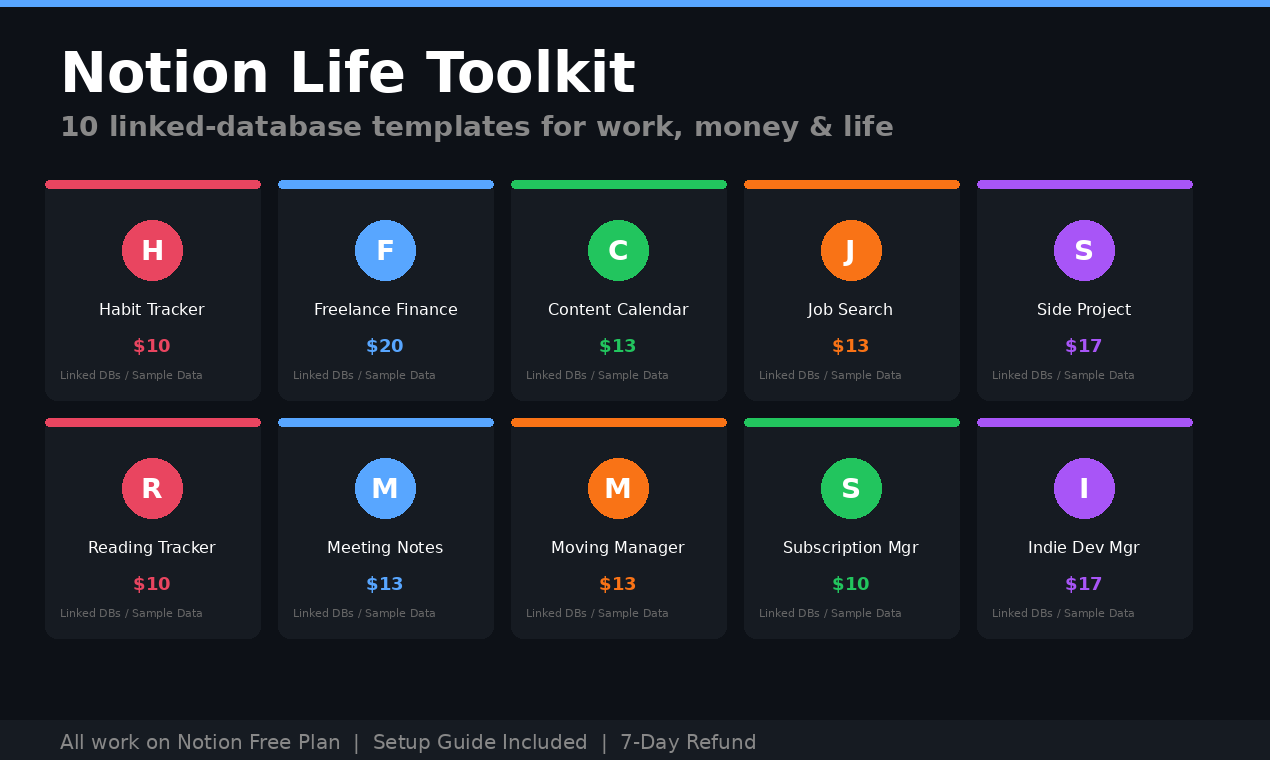Click the green C Content Calendar icon
Image resolution: width=1270 pixels, height=760 pixels.
(x=618, y=251)
